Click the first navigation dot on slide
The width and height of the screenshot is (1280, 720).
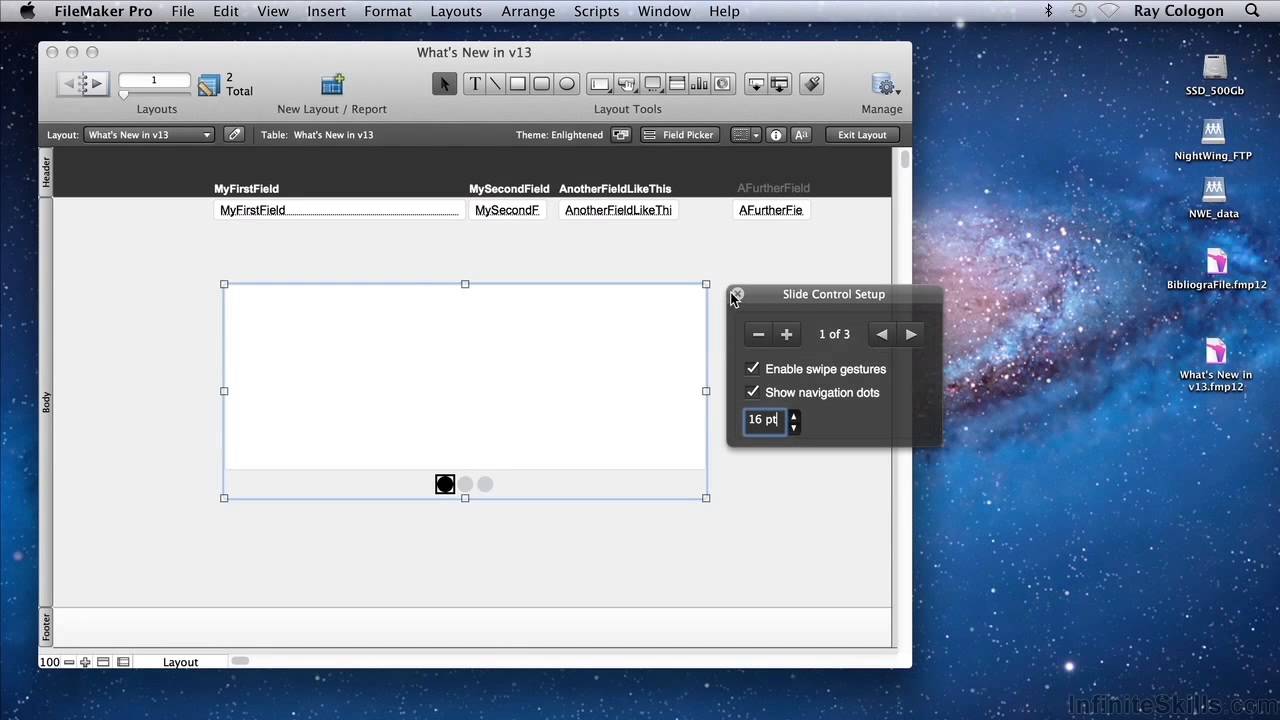[445, 484]
